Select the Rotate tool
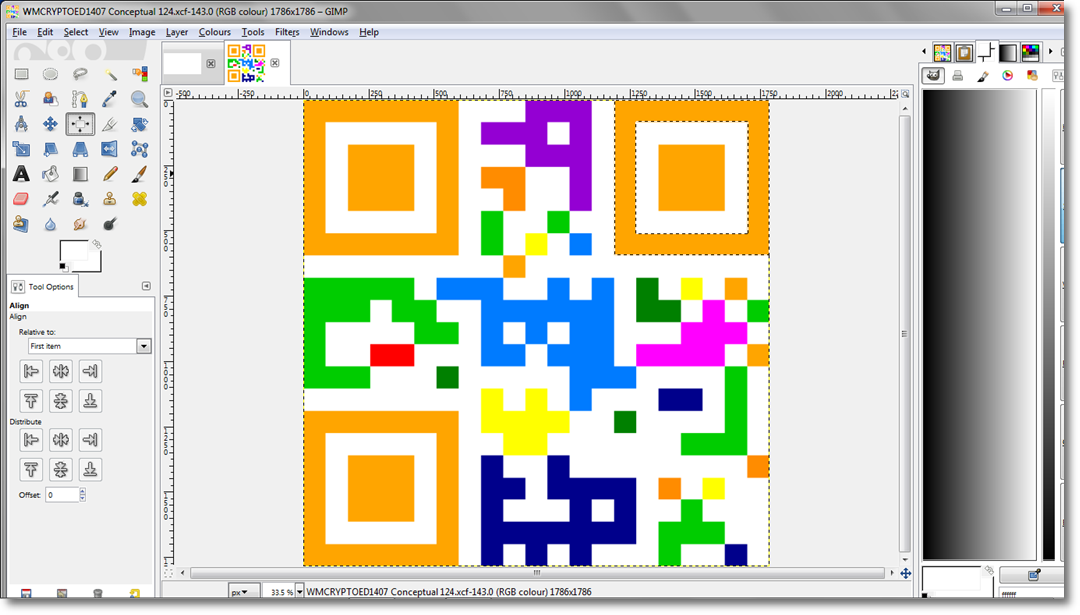The image size is (1080, 615). tap(139, 124)
